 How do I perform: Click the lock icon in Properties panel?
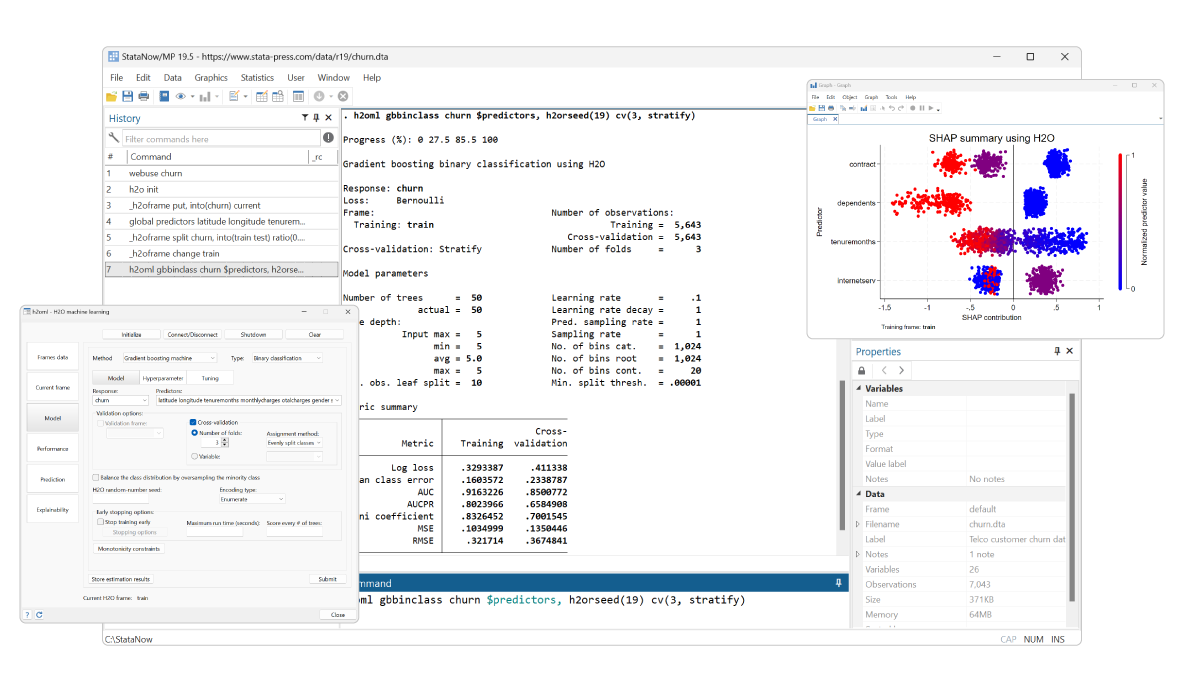pos(862,370)
